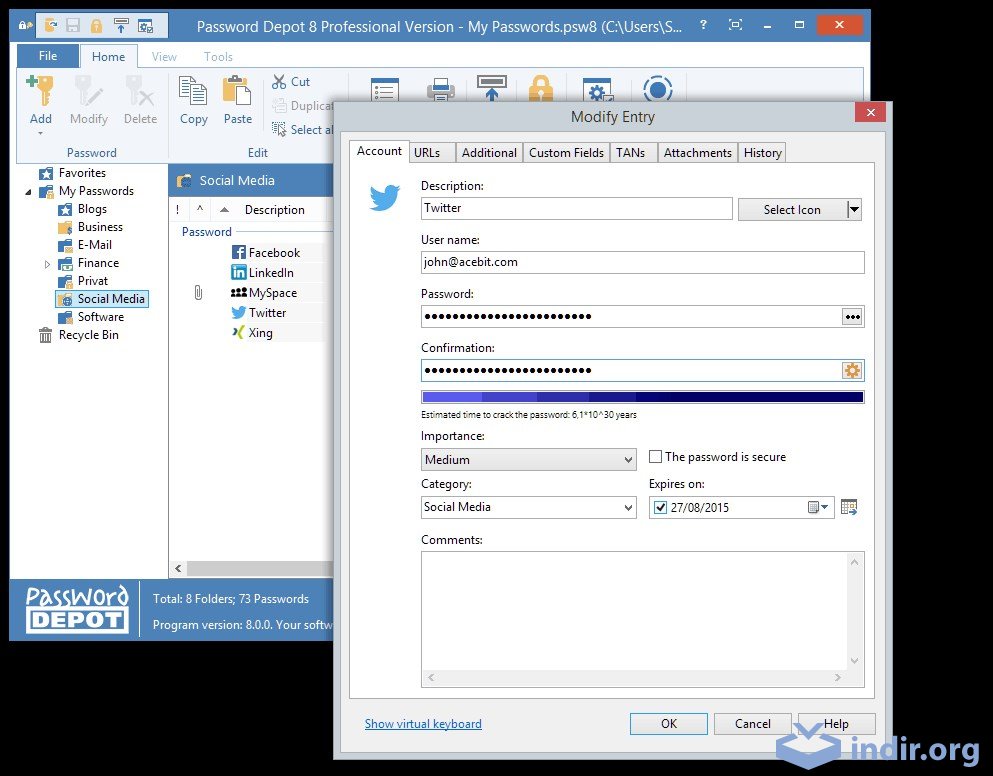Open the Select Icon dropdown arrow
Viewport: 993px width, 776px height.
click(854, 210)
